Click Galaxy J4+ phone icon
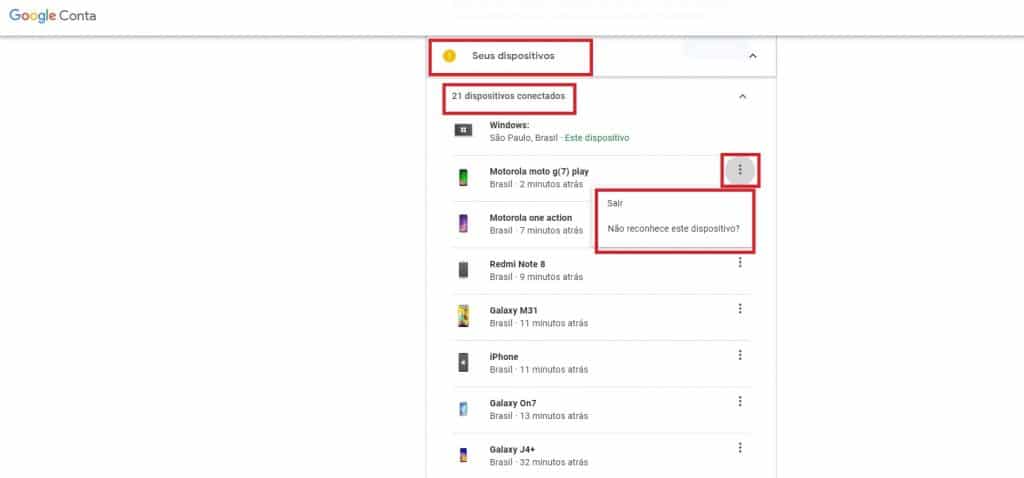 point(463,455)
